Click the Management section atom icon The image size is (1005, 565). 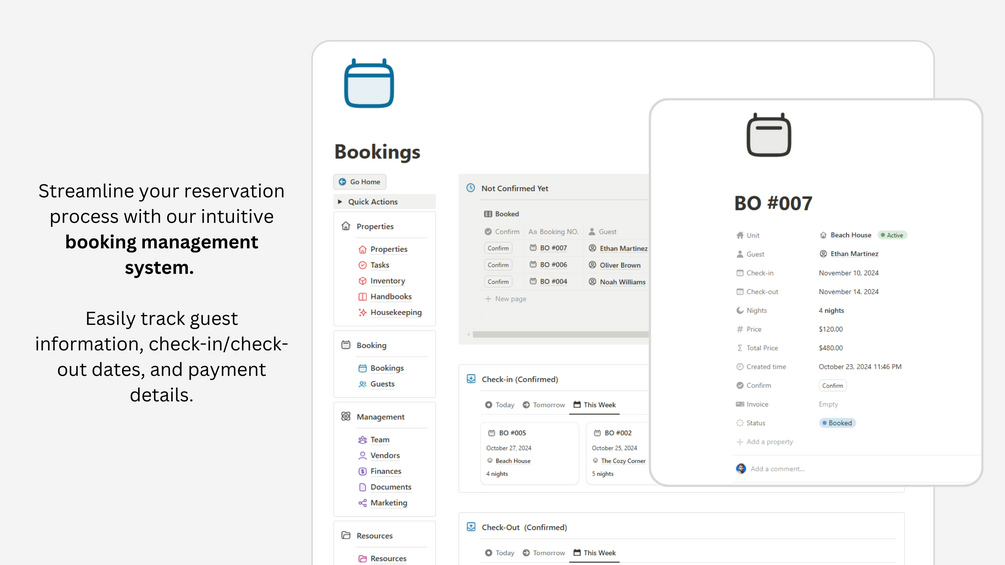pos(346,416)
